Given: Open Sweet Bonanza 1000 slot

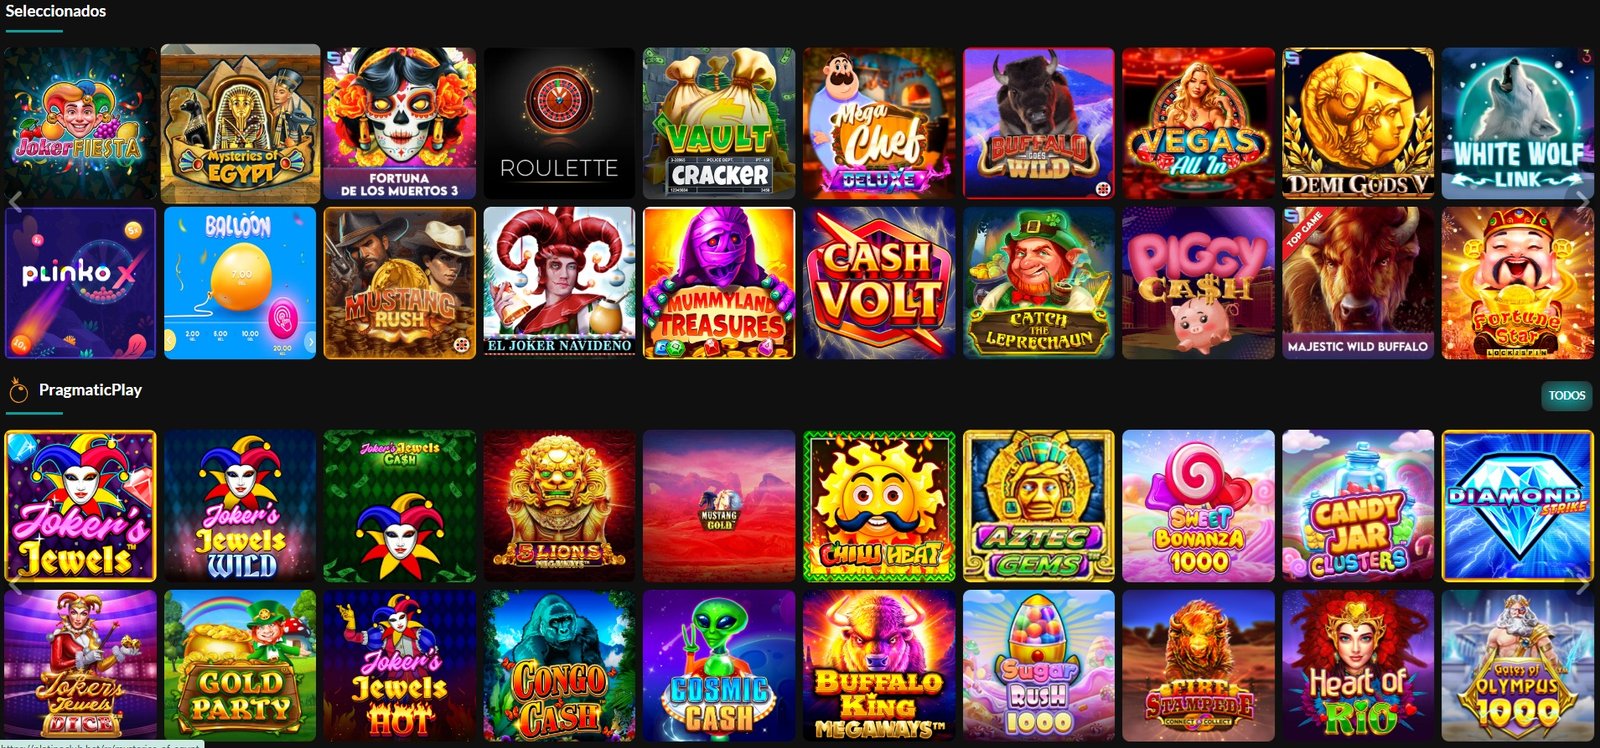Looking at the screenshot, I should pos(1198,506).
